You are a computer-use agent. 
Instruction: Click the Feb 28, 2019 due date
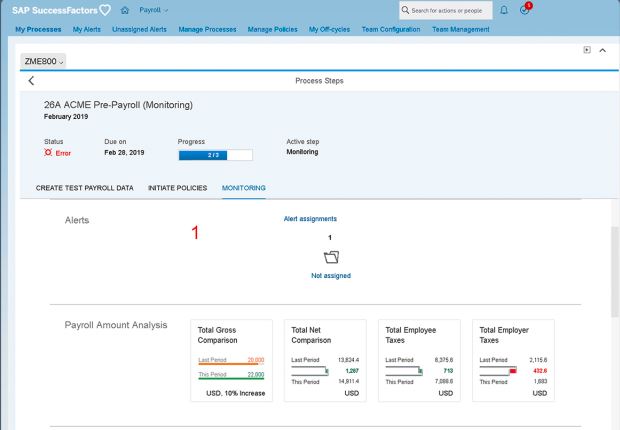pos(124,153)
